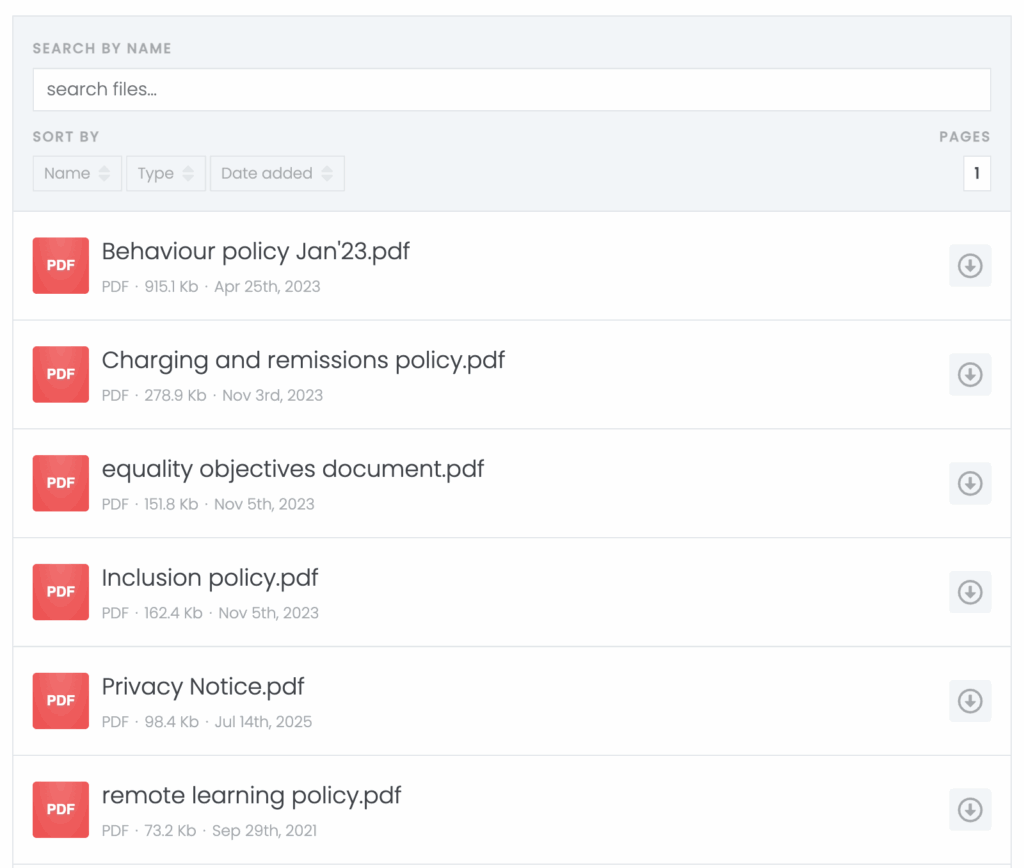This screenshot has width=1024, height=868.
Task: Click download icon for remote learning policy
Action: point(969,810)
